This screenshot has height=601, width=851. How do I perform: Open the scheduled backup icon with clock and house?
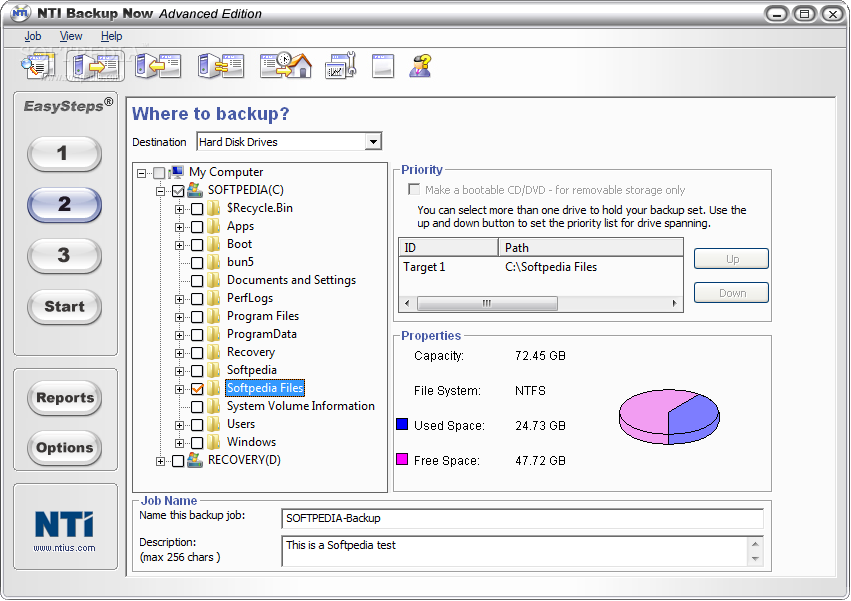coord(285,66)
